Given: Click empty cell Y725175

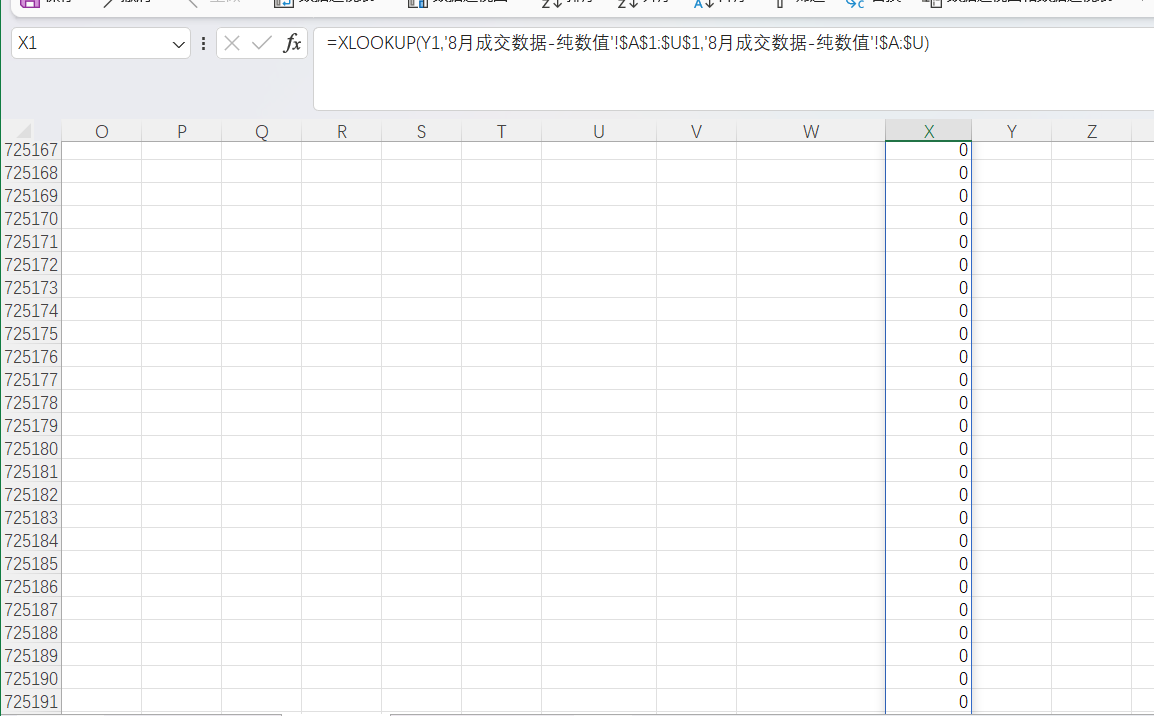Looking at the screenshot, I should pyautogui.click(x=1011, y=334).
